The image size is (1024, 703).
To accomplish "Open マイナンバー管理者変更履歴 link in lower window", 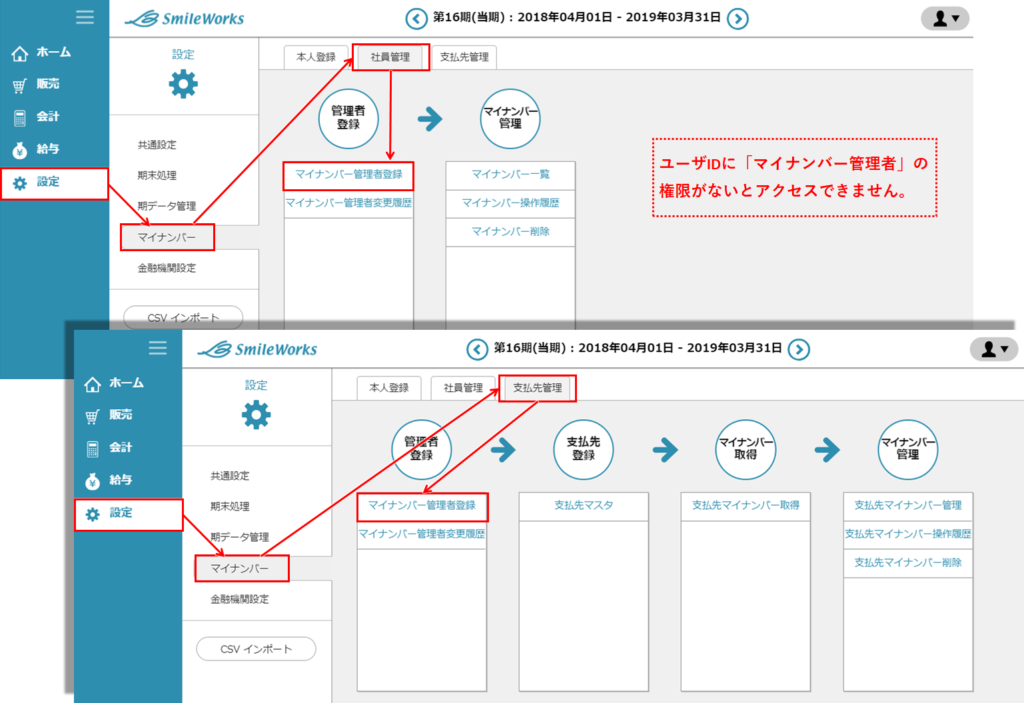I will point(422,534).
